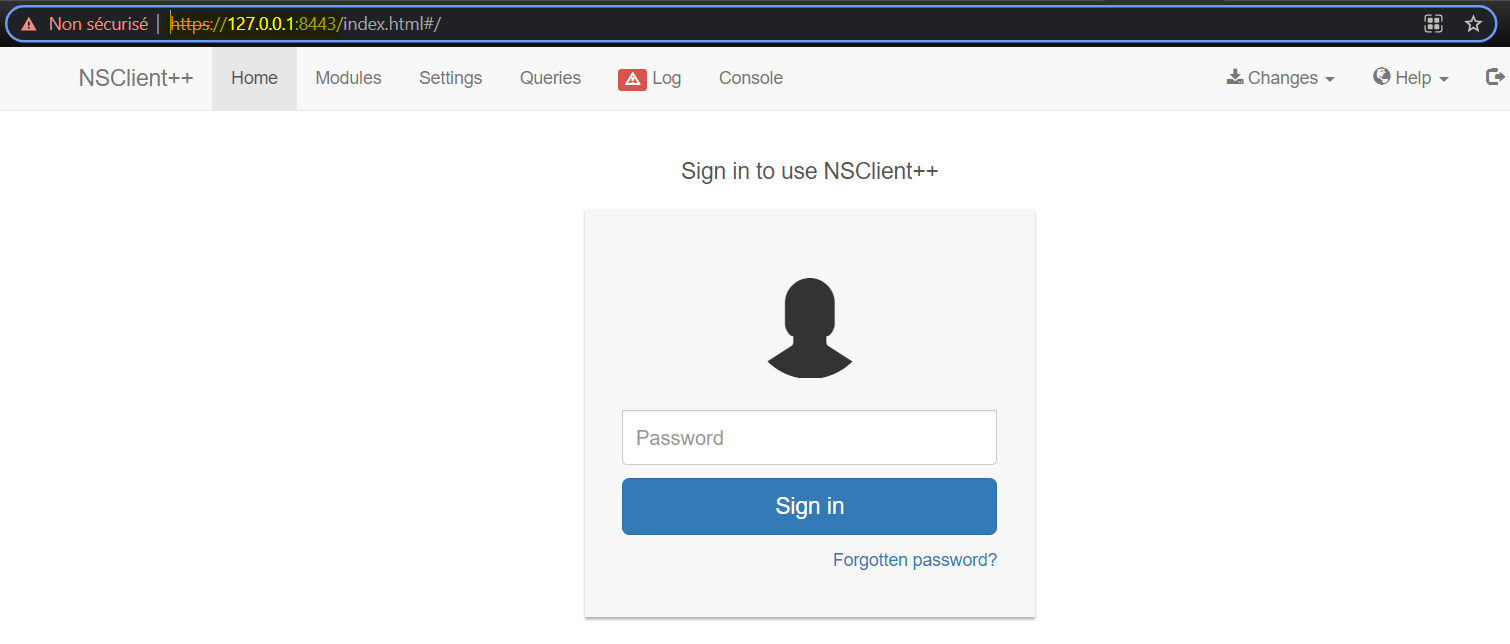Click the download icon beside Changes
Image resolution: width=1510 pixels, height=644 pixels.
click(1235, 77)
